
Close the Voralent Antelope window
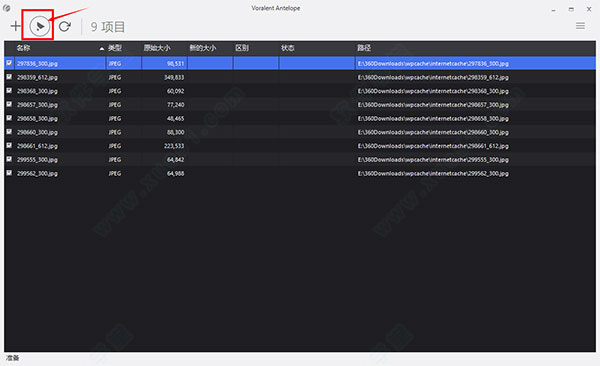589,9
